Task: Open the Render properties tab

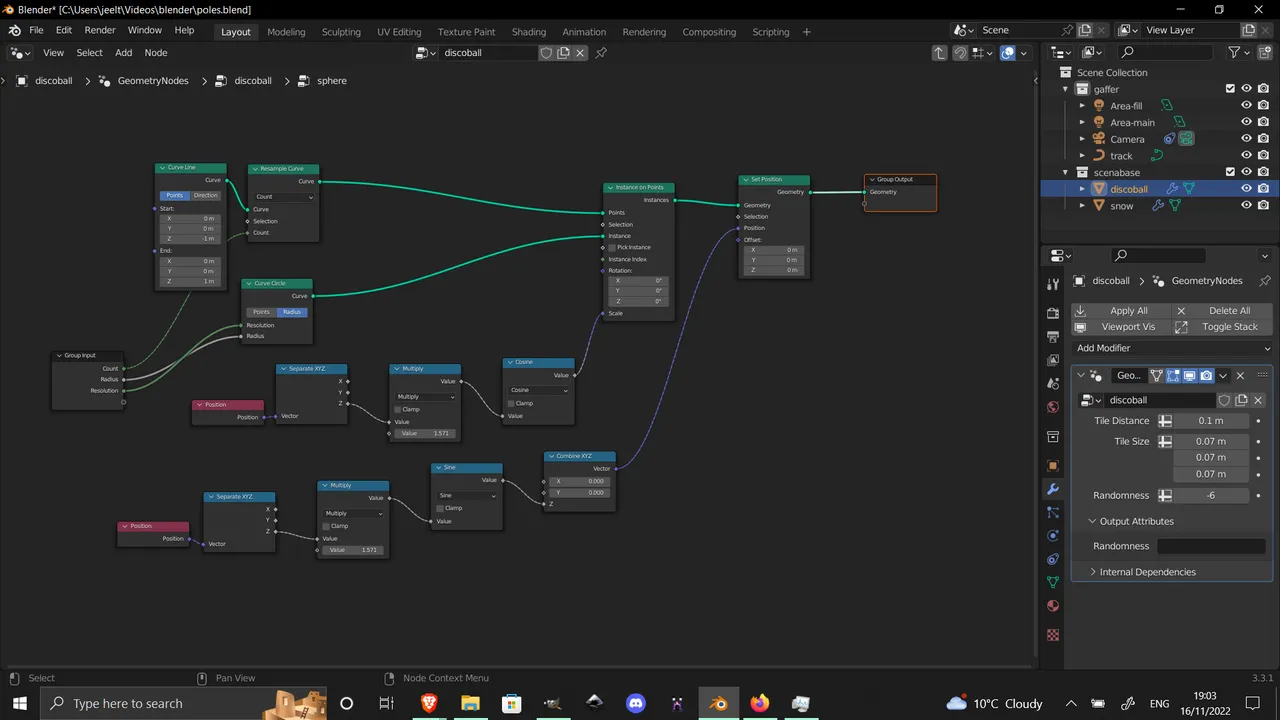Action: pos(1052,311)
